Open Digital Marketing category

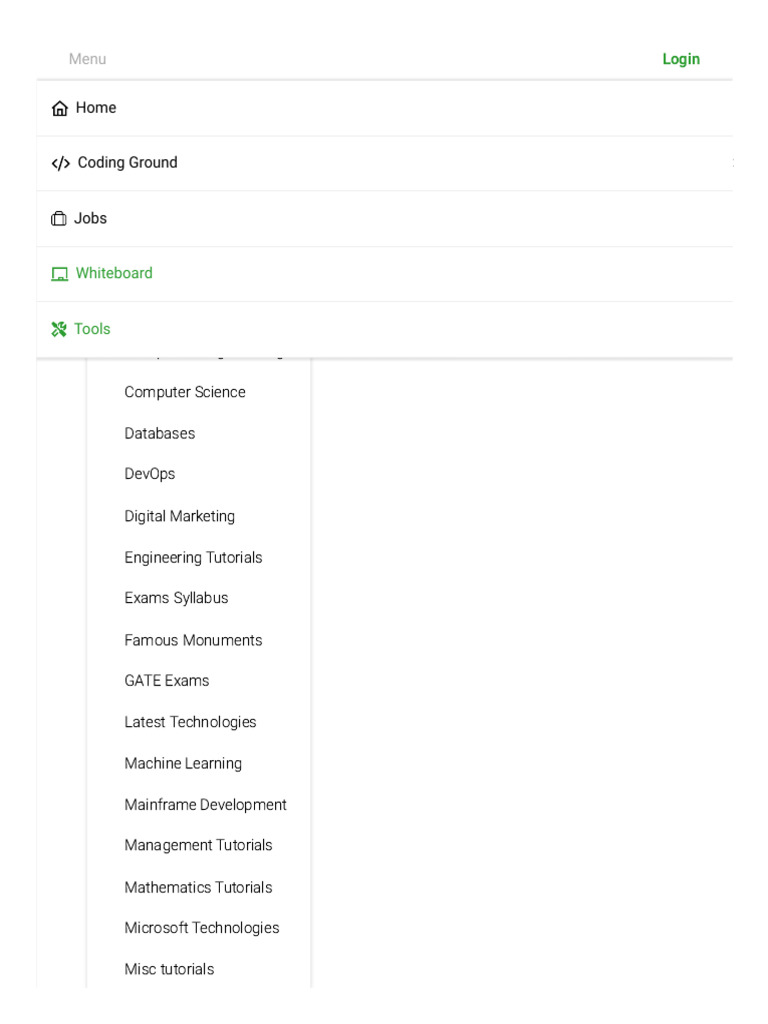[x=179, y=516]
